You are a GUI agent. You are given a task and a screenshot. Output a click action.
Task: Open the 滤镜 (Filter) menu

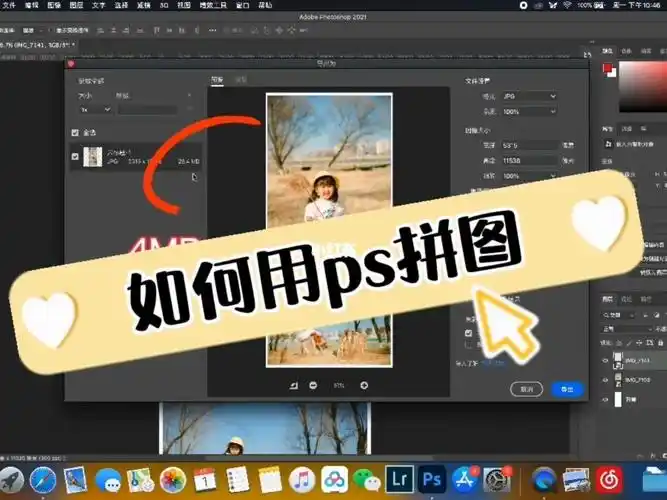pos(144,6)
